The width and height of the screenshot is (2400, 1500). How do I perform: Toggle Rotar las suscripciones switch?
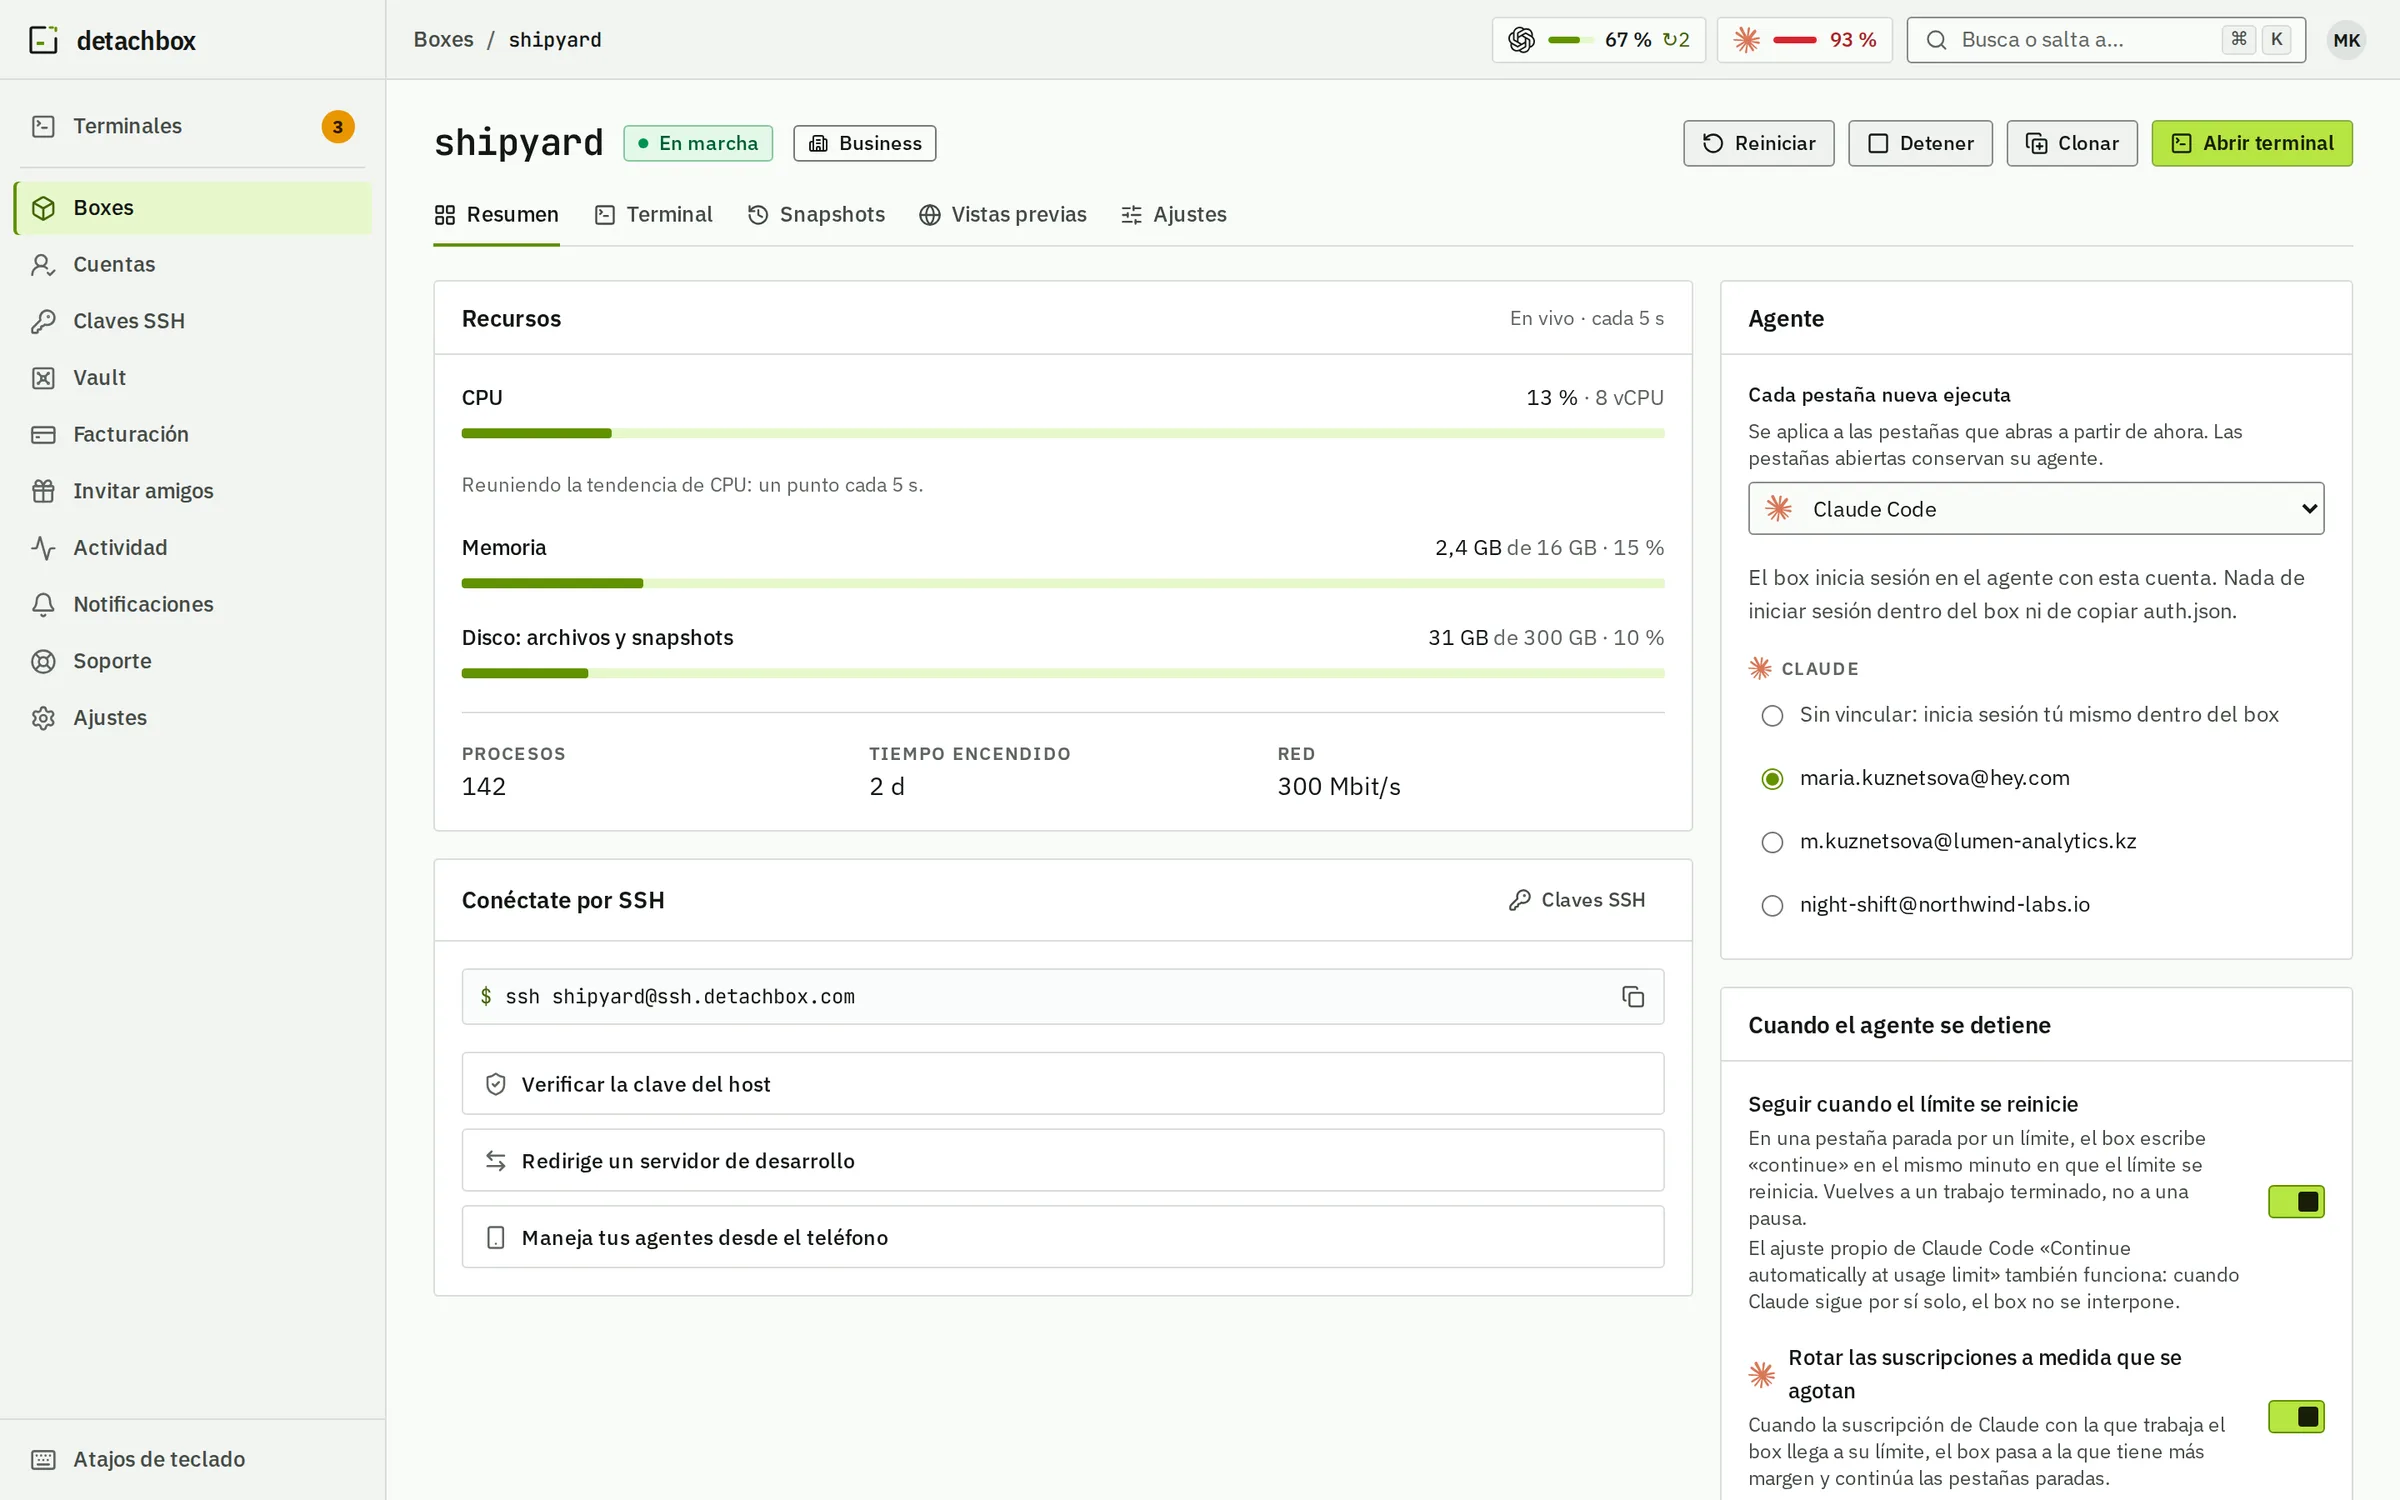tap(2296, 1416)
